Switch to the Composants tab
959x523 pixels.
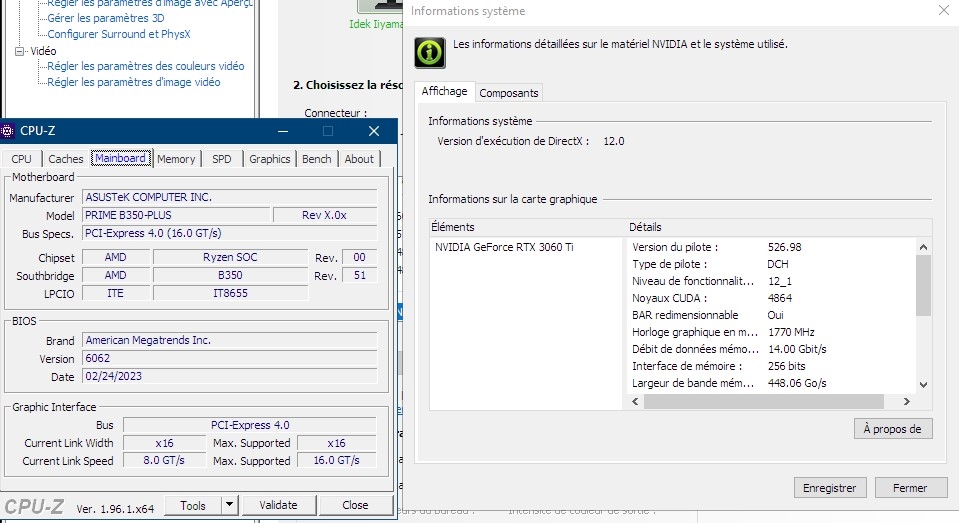(509, 93)
